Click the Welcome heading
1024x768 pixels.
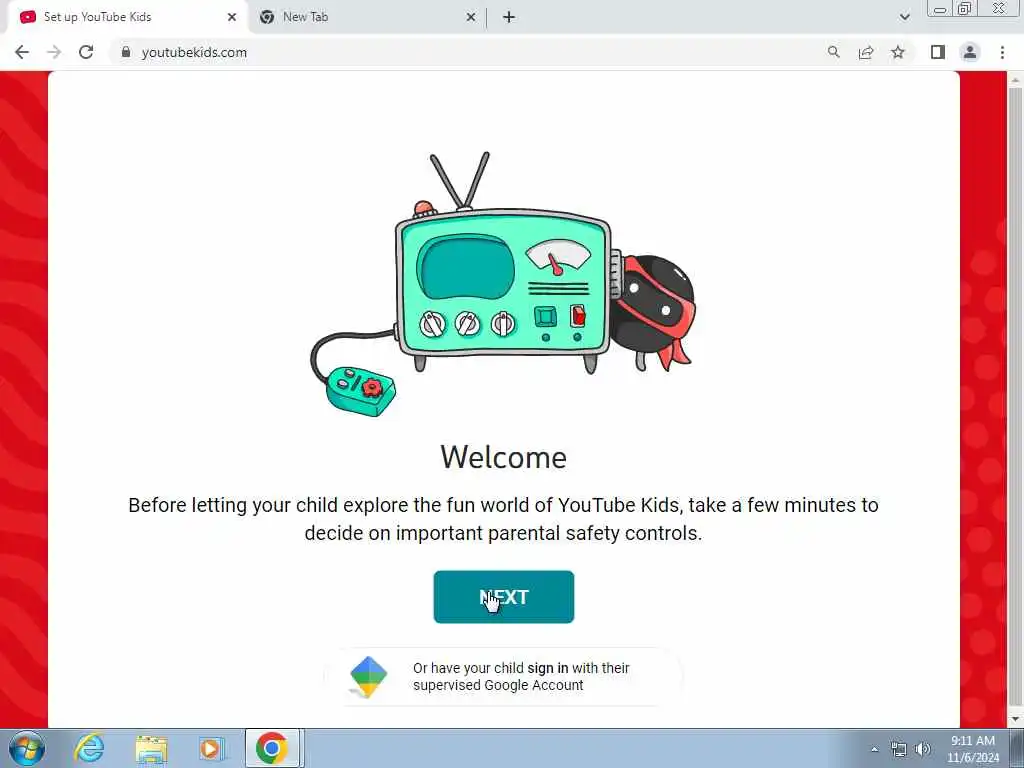504,456
